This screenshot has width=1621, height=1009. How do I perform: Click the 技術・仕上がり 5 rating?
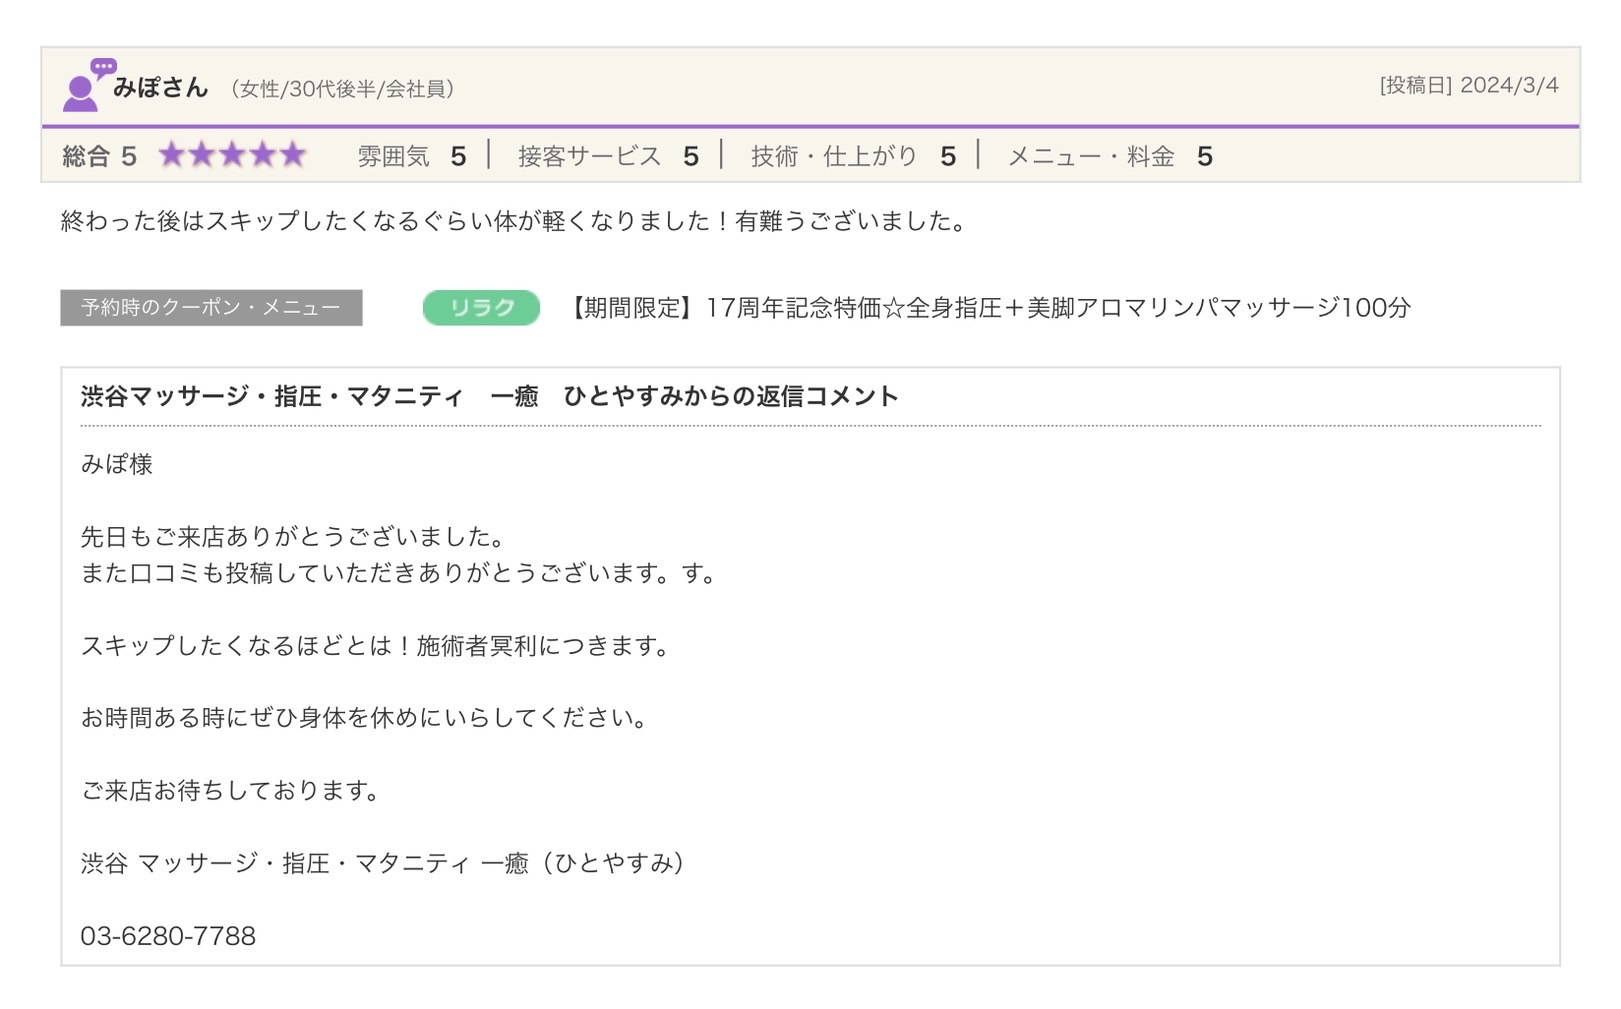click(853, 156)
